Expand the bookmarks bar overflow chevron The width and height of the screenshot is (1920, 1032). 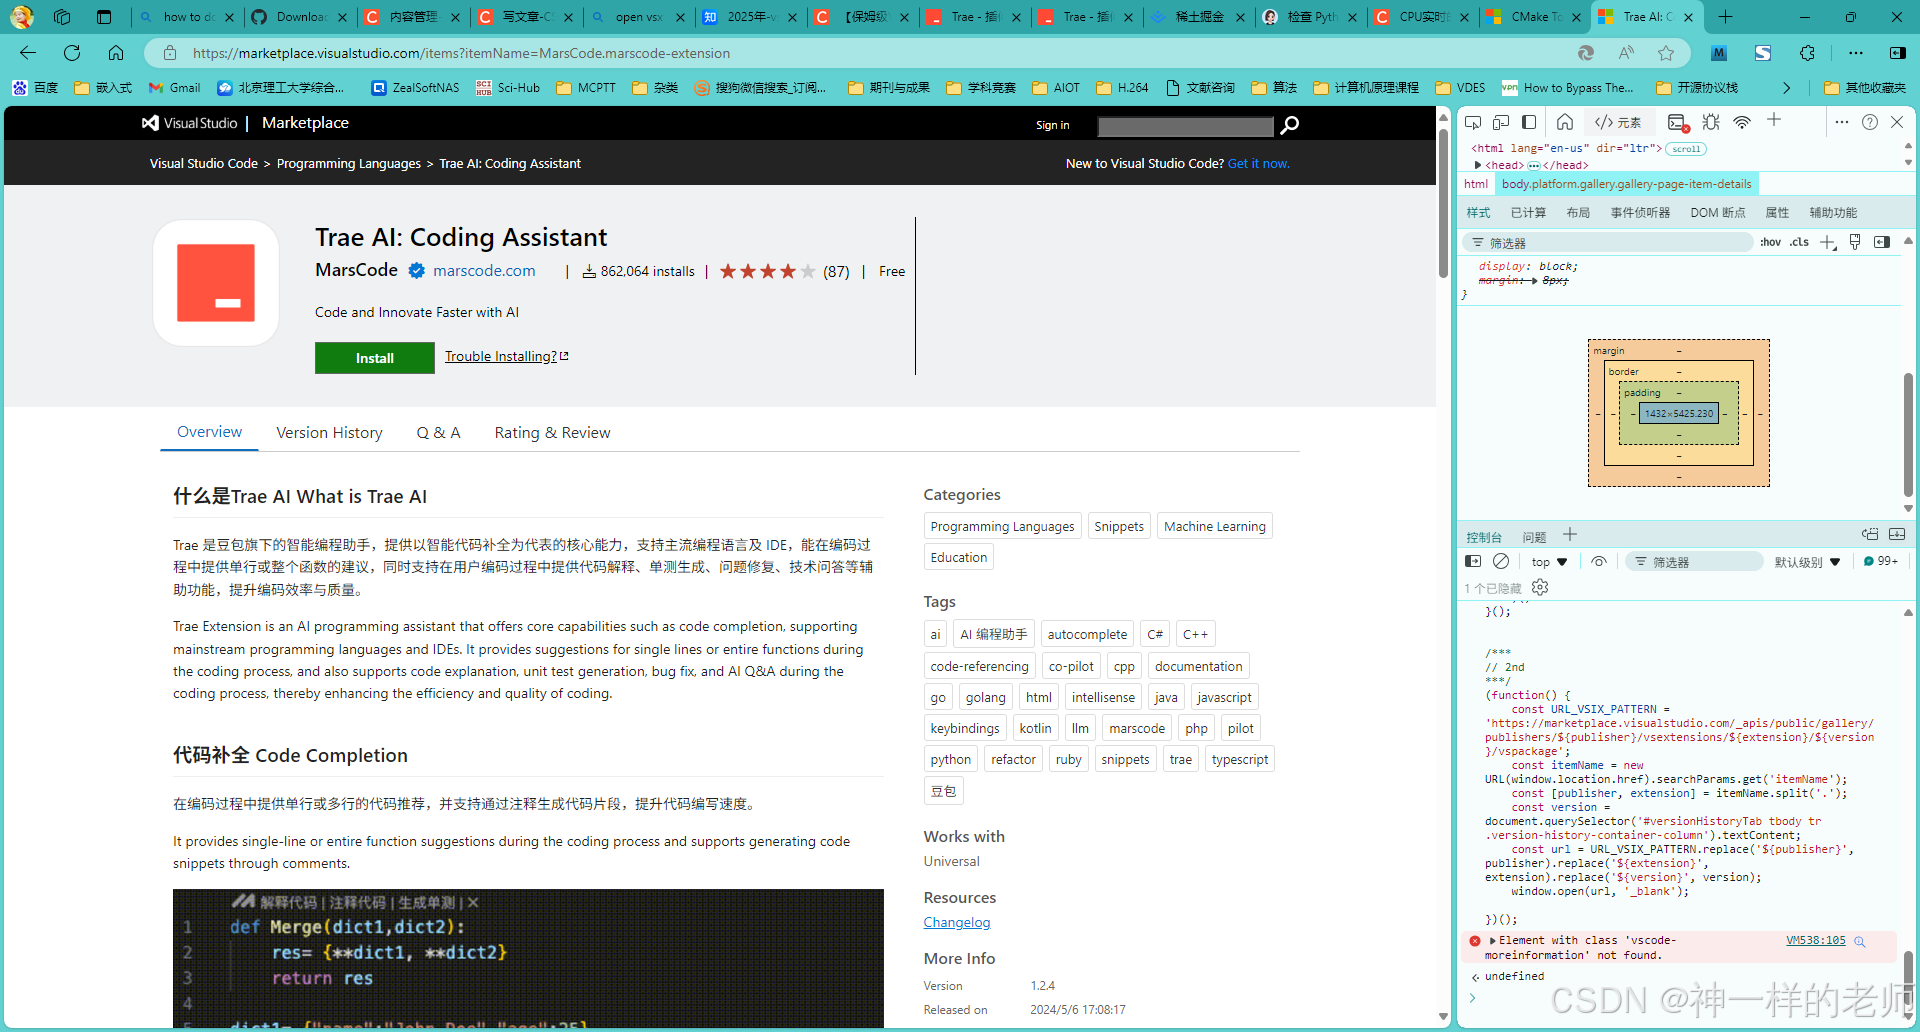click(x=1787, y=88)
